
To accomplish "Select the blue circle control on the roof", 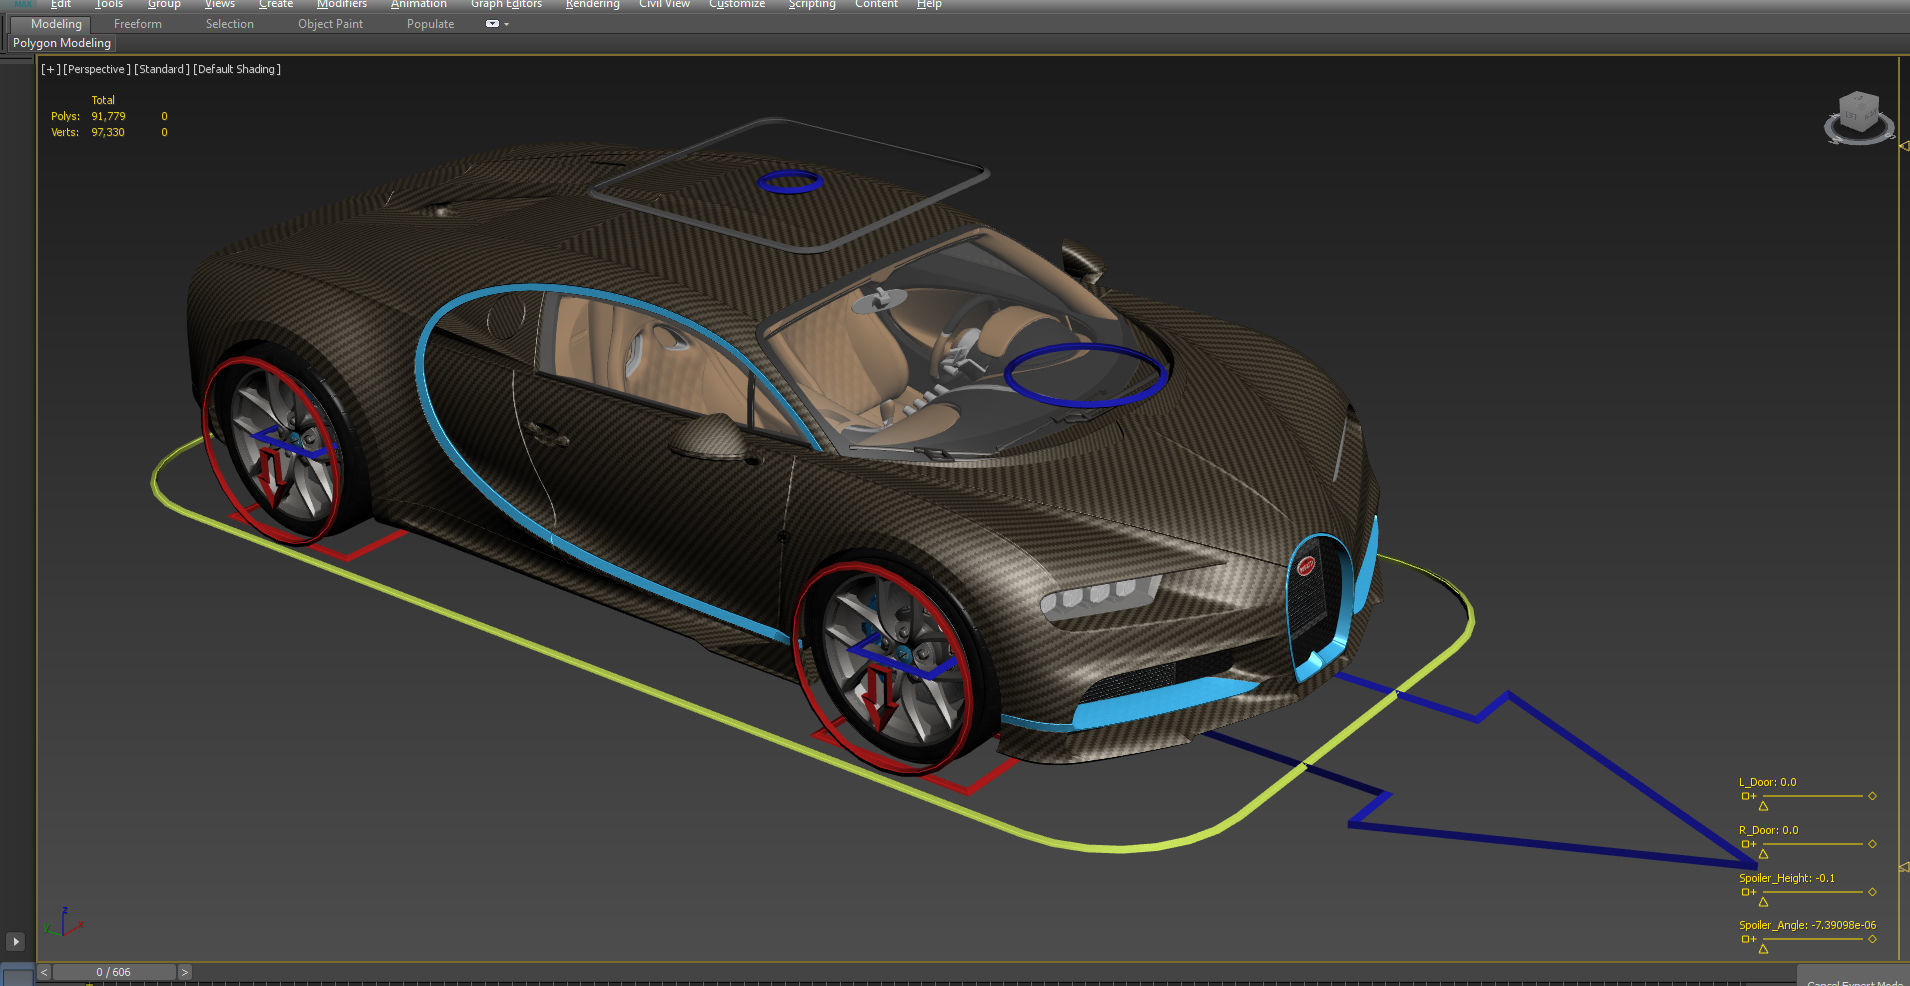I will coord(789,181).
